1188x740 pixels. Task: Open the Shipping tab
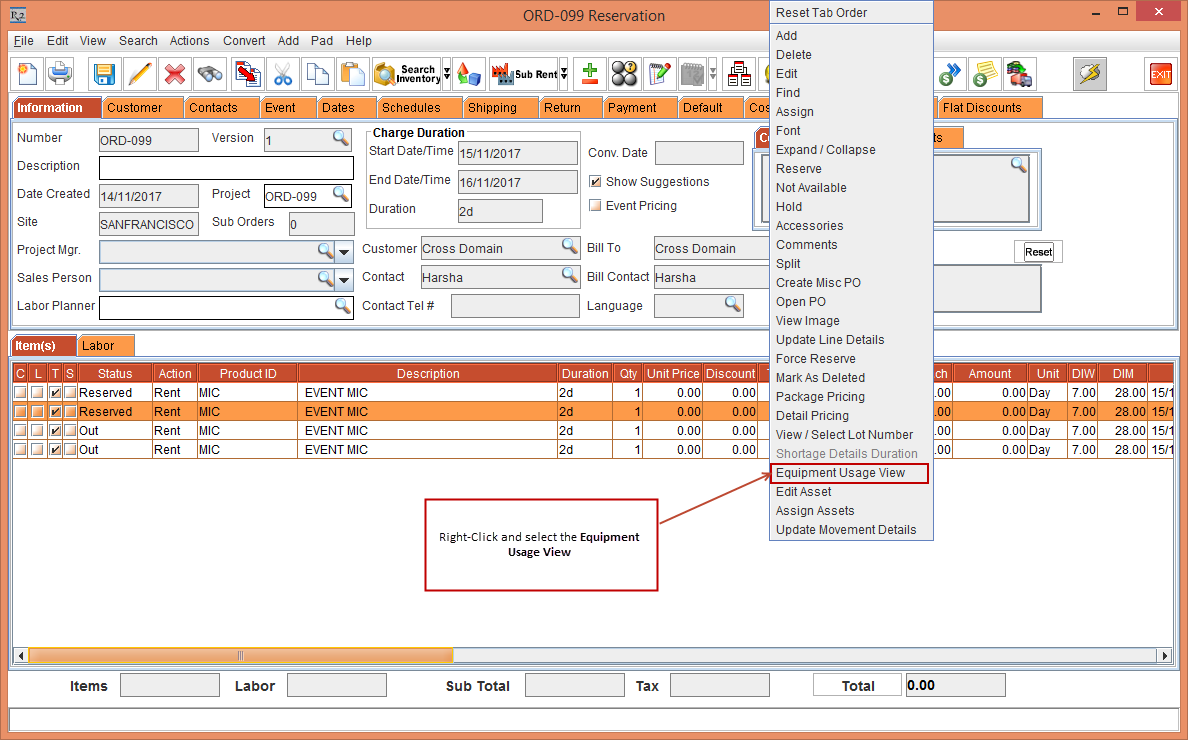point(492,108)
